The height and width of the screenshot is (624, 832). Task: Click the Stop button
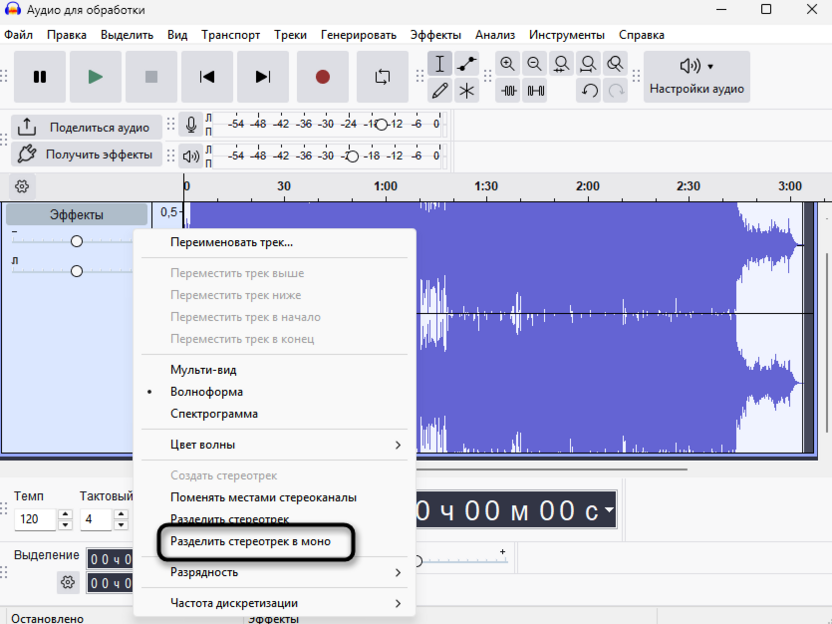151,77
